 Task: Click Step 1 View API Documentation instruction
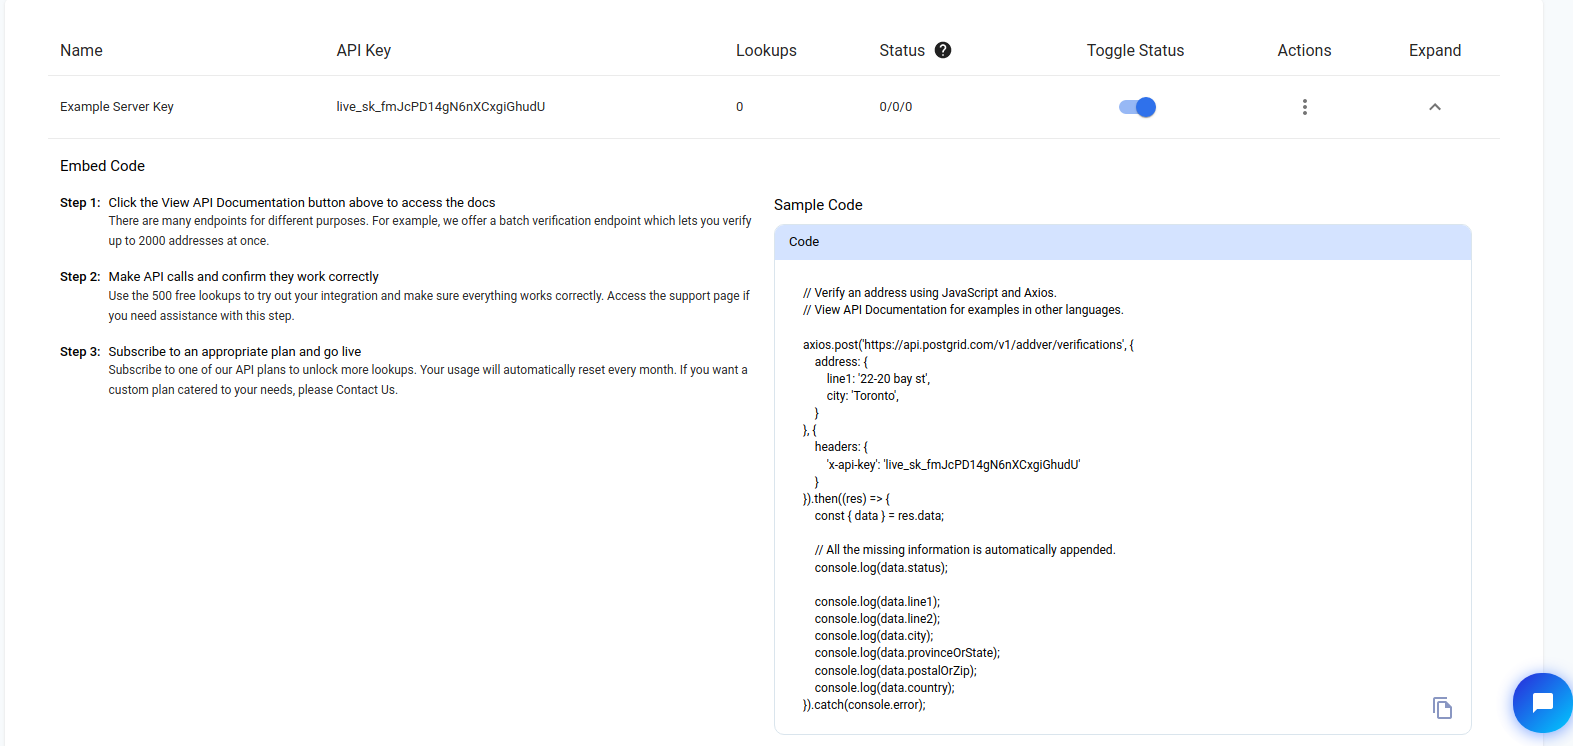(x=302, y=202)
